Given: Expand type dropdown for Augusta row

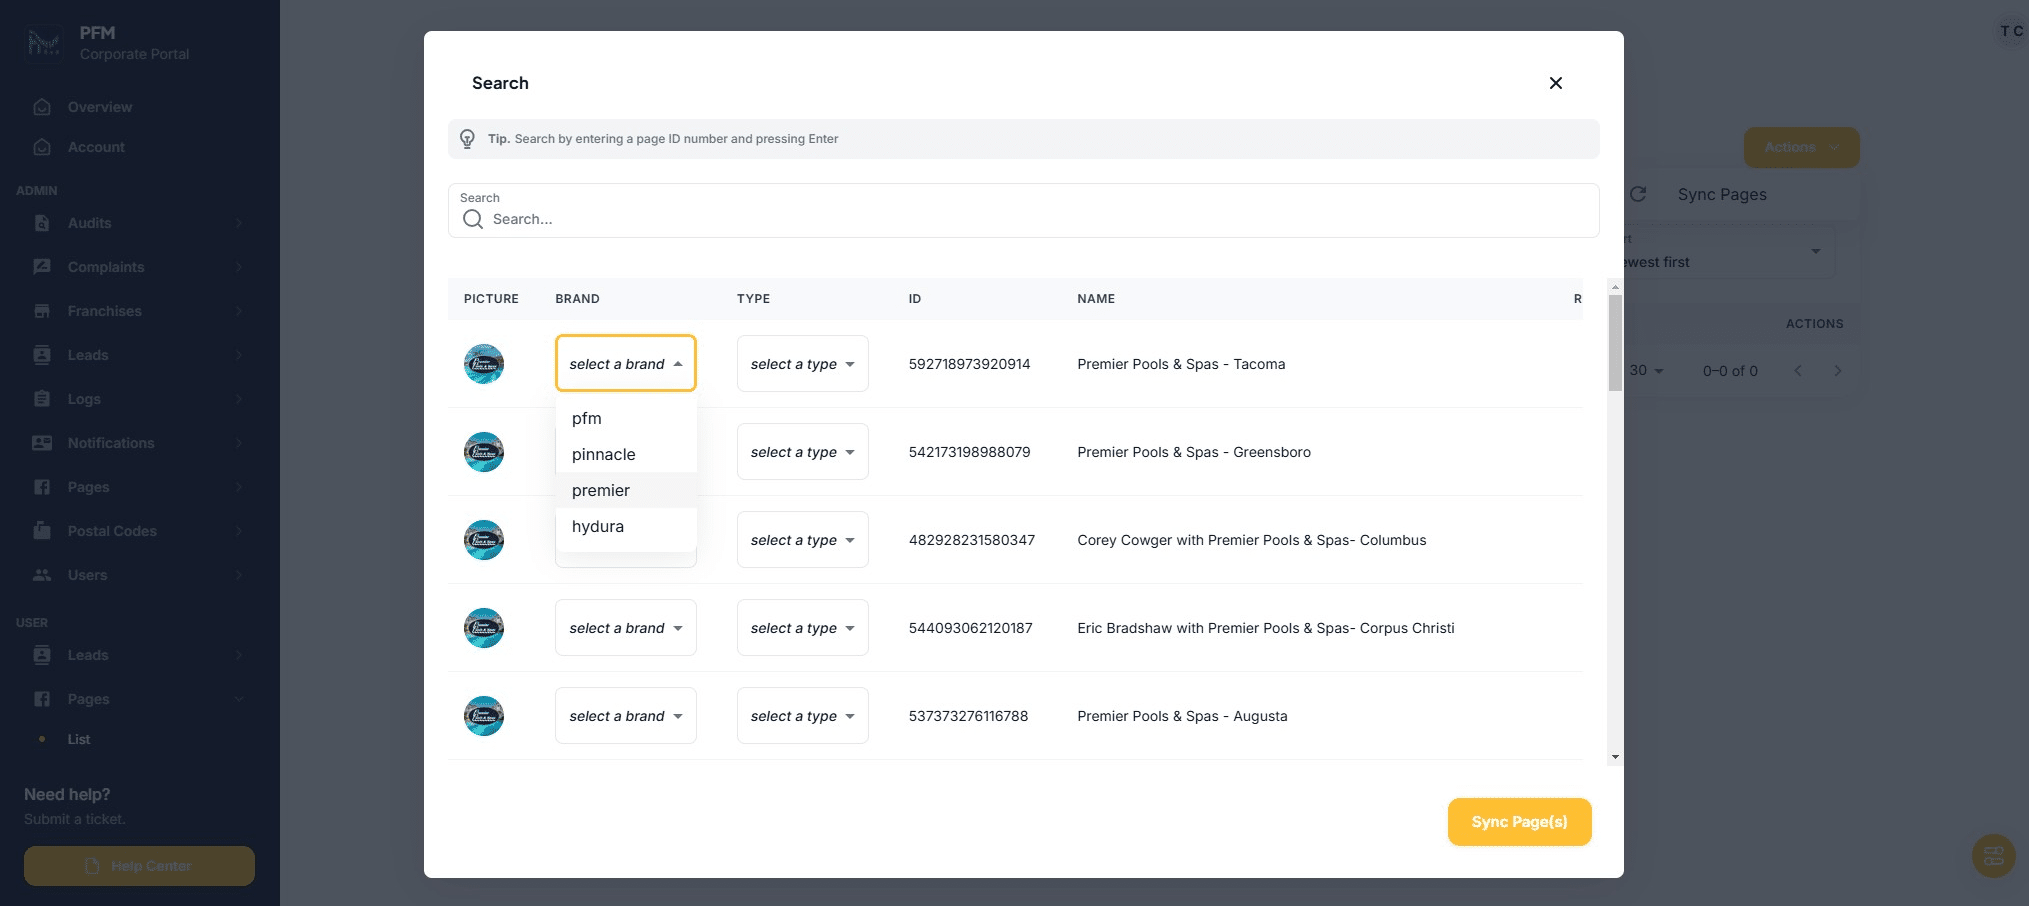Looking at the screenshot, I should click(x=802, y=716).
